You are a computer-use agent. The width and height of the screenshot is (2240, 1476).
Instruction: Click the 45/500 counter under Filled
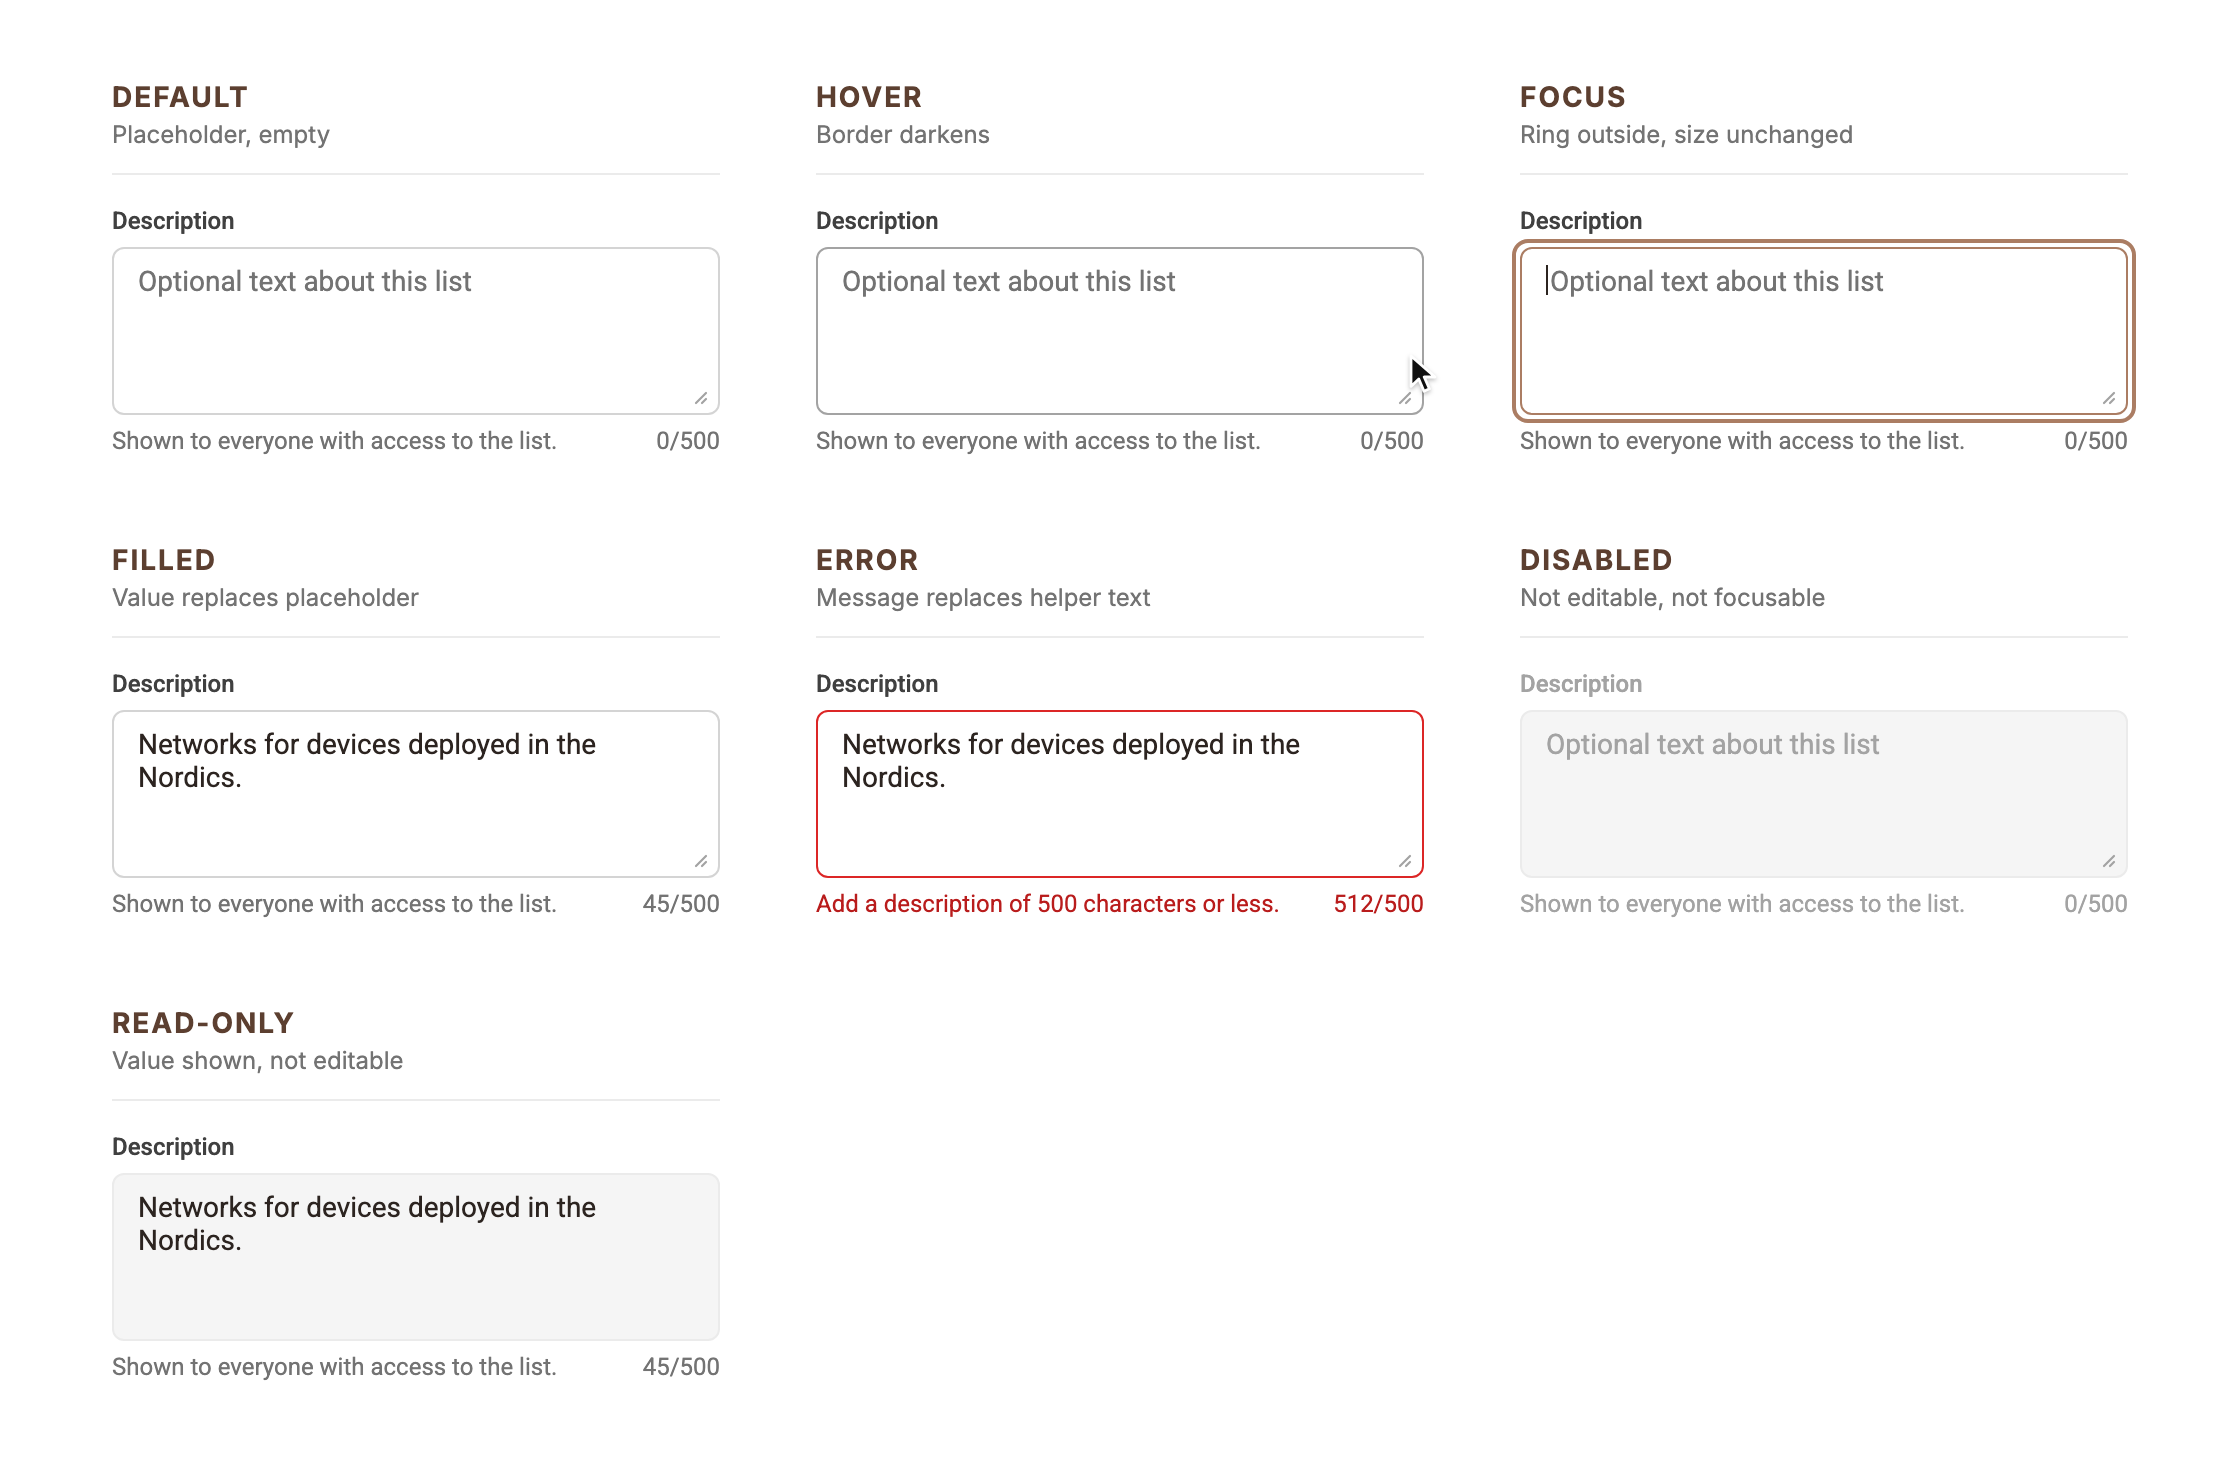(681, 904)
